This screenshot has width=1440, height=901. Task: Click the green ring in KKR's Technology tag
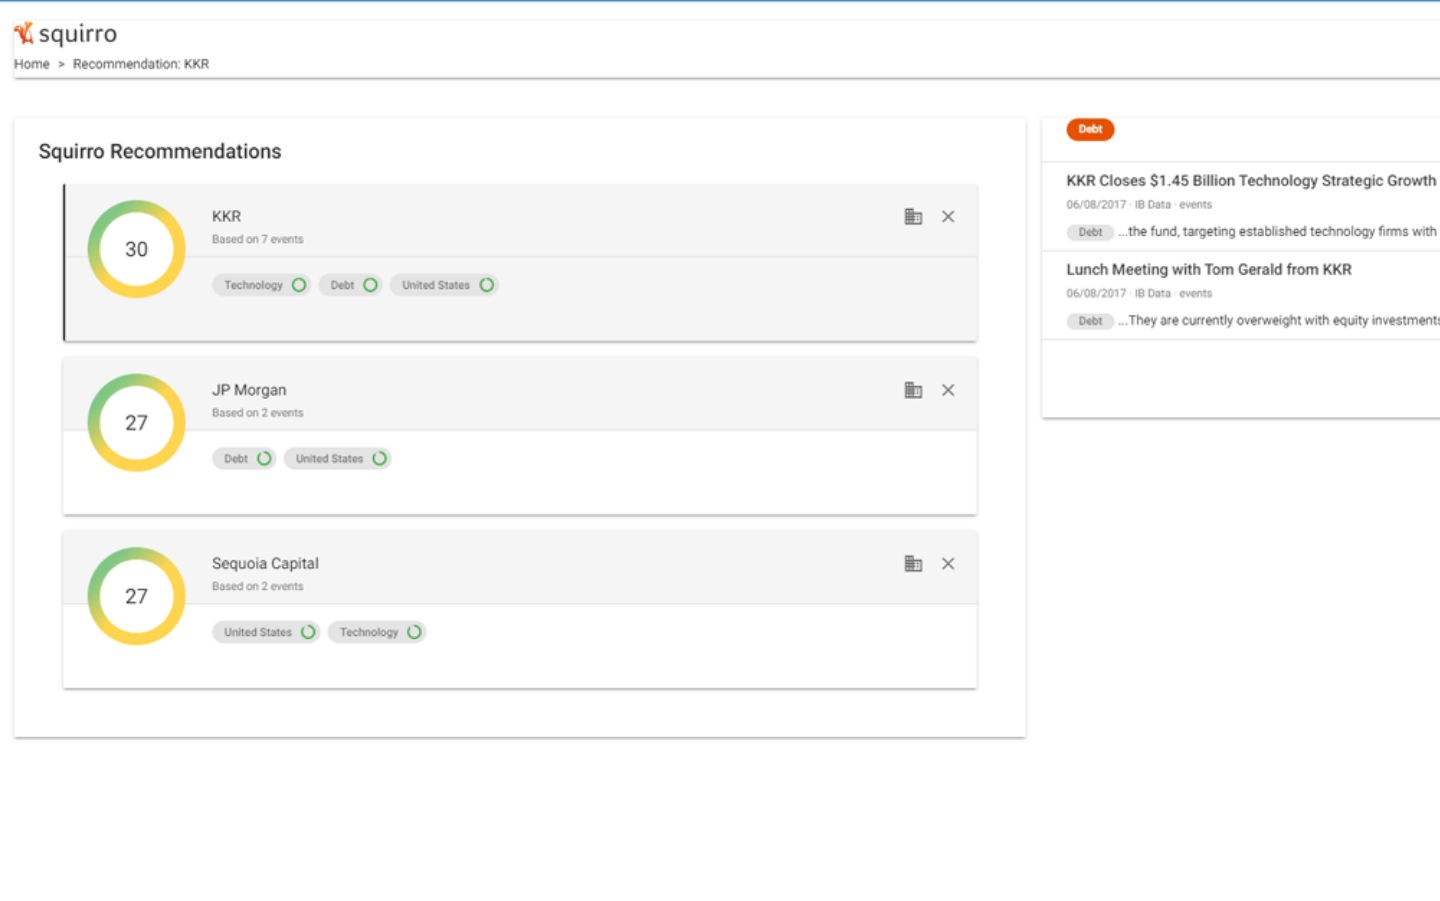click(x=299, y=285)
